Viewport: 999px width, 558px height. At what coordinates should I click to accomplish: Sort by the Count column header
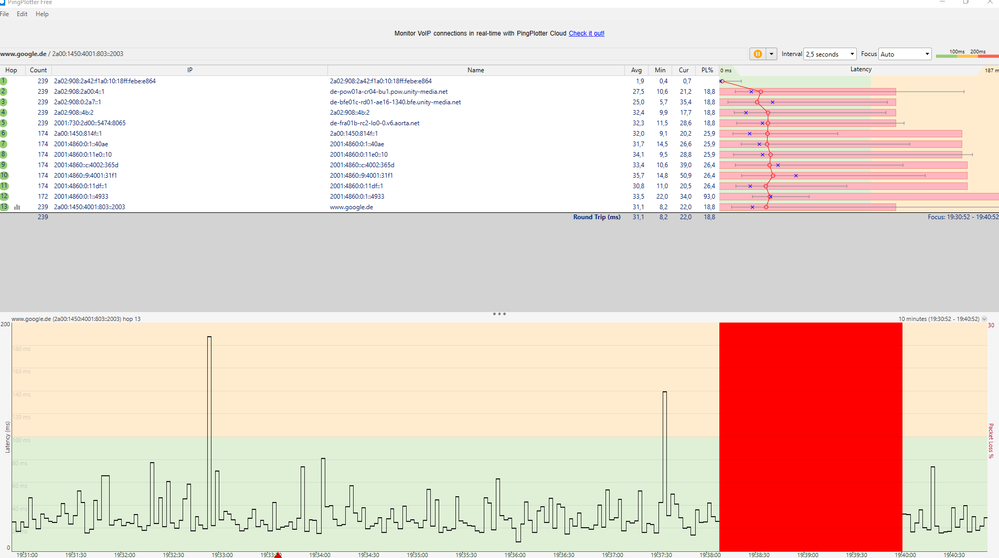click(x=38, y=70)
